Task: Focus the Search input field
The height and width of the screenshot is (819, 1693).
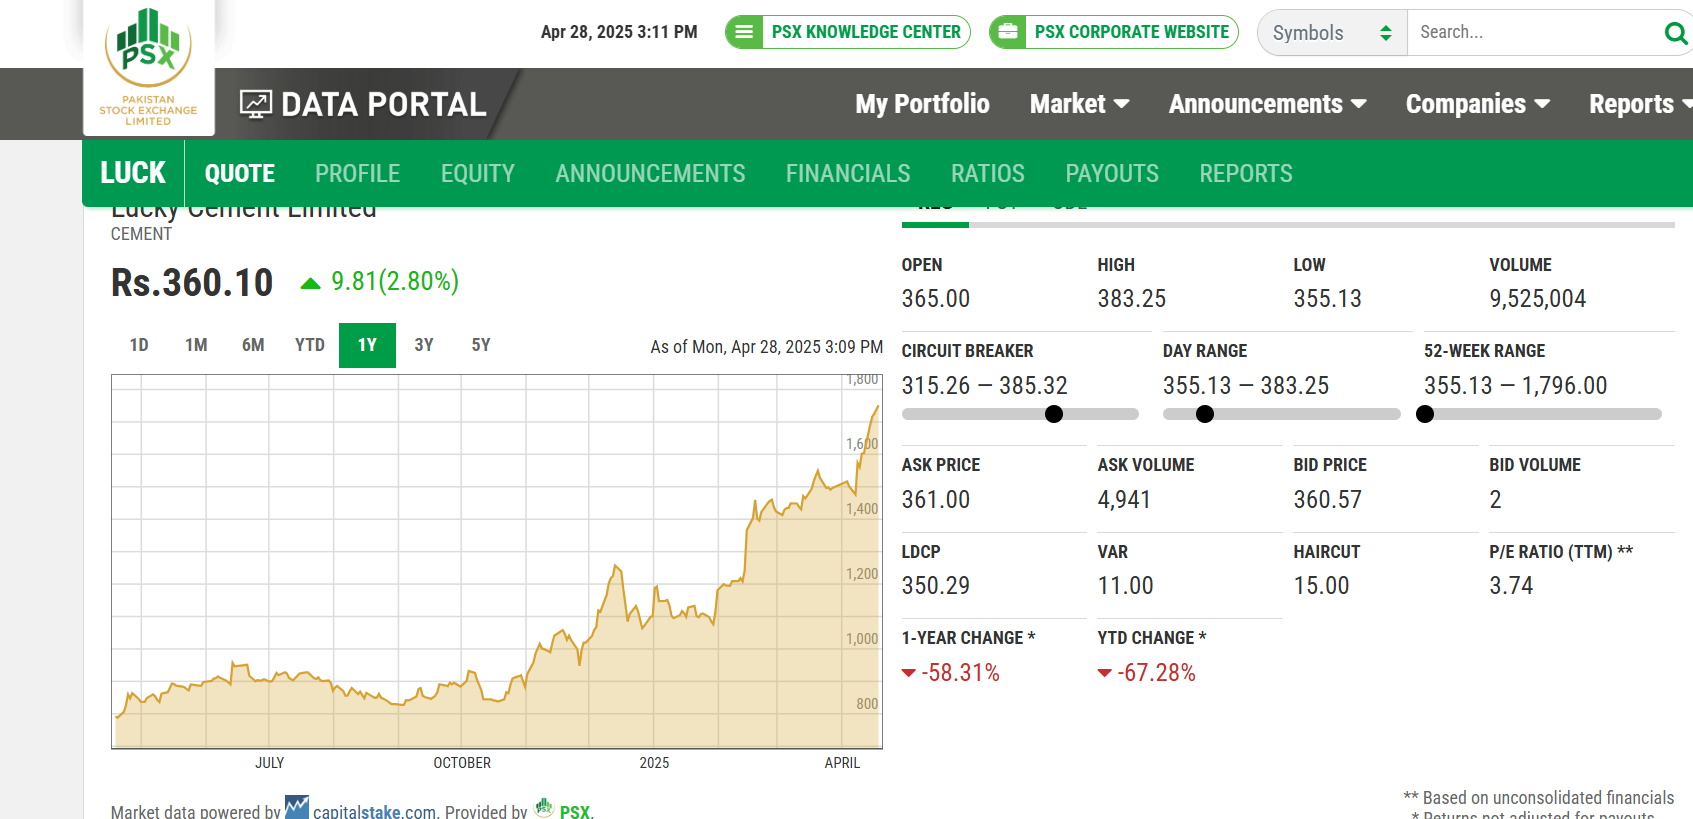Action: 1535,33
